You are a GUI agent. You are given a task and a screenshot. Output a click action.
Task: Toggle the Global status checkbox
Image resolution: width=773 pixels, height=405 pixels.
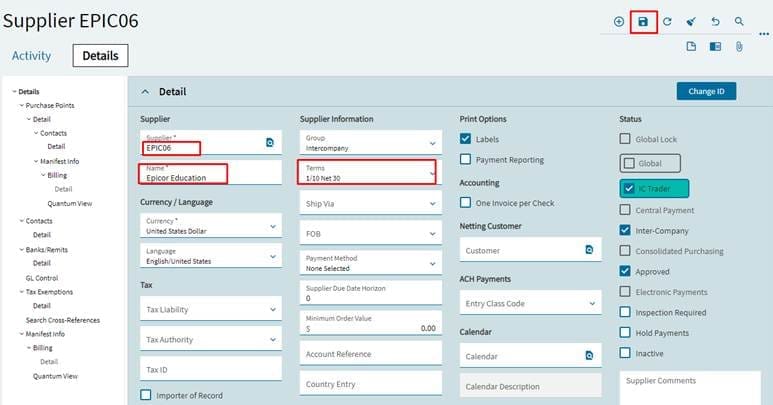point(630,163)
